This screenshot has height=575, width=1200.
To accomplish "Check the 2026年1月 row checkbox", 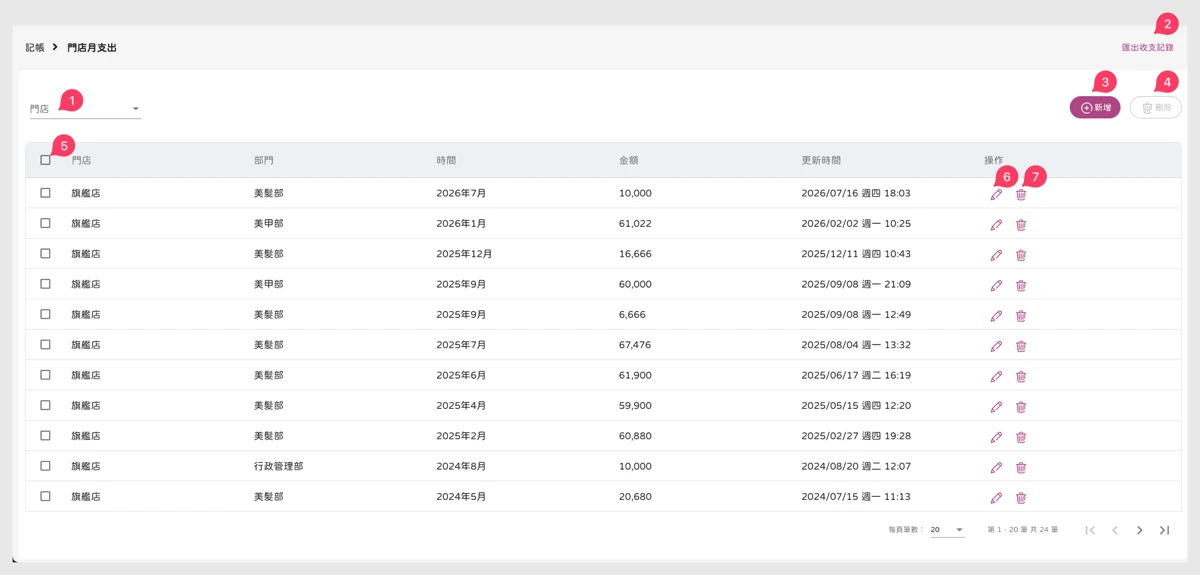I will pos(45,223).
